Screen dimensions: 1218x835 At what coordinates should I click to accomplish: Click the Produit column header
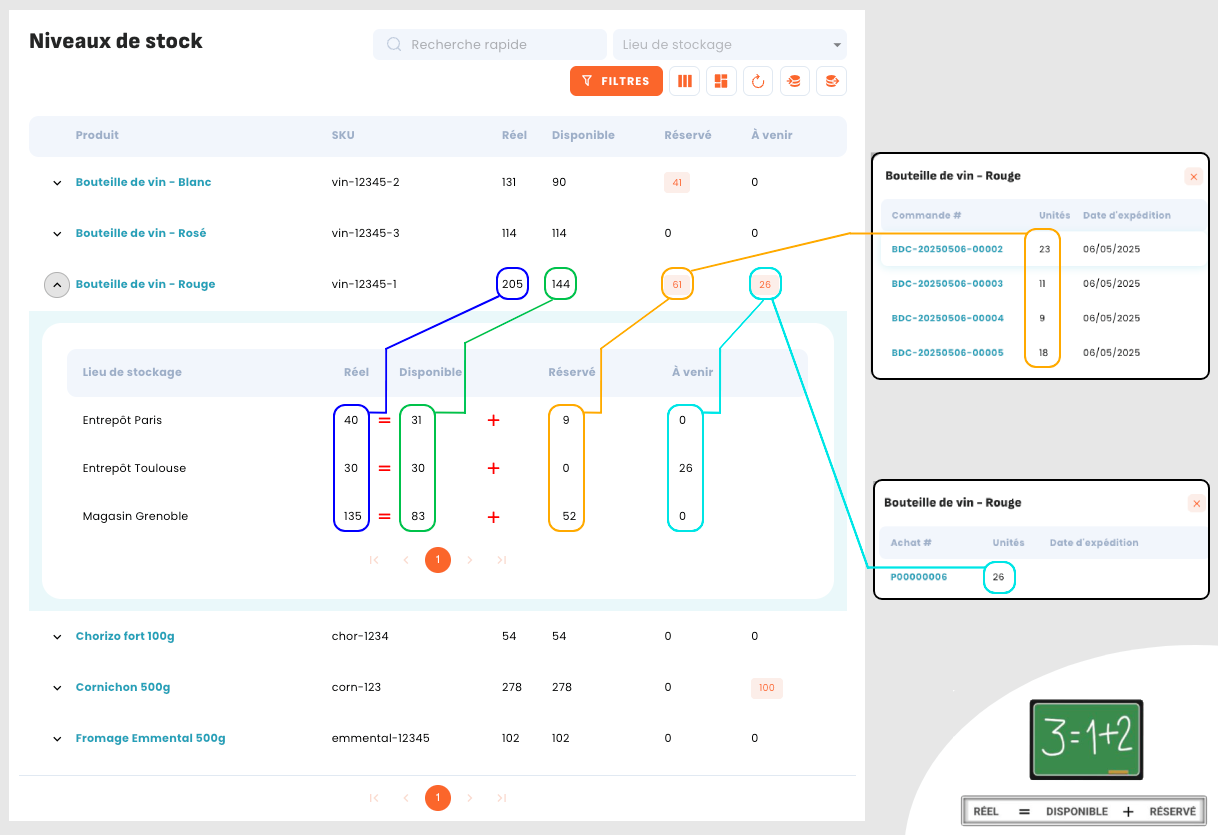pyautogui.click(x=97, y=135)
